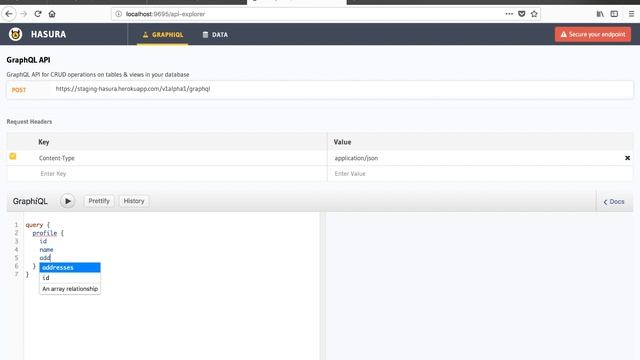Open the browser Library icon

[600, 14]
